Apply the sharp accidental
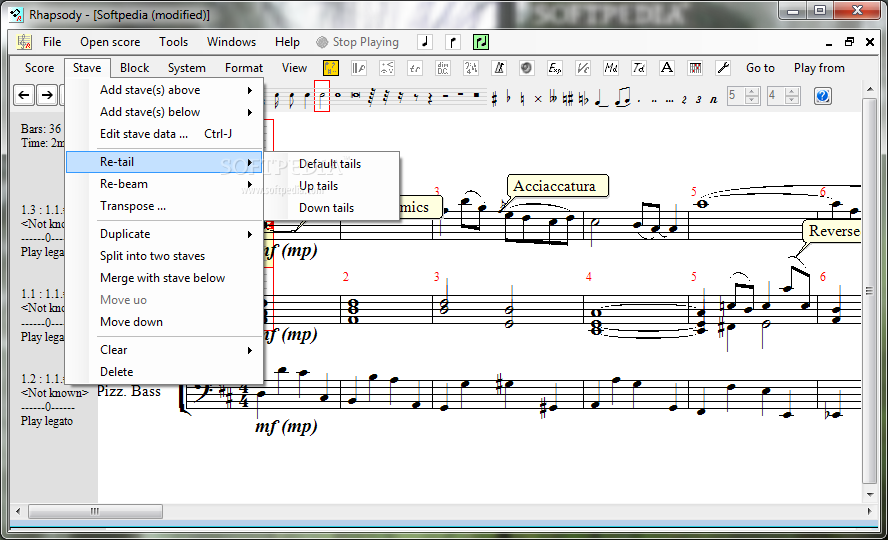Screen dimensions: 888x540 pyautogui.click(x=494, y=98)
